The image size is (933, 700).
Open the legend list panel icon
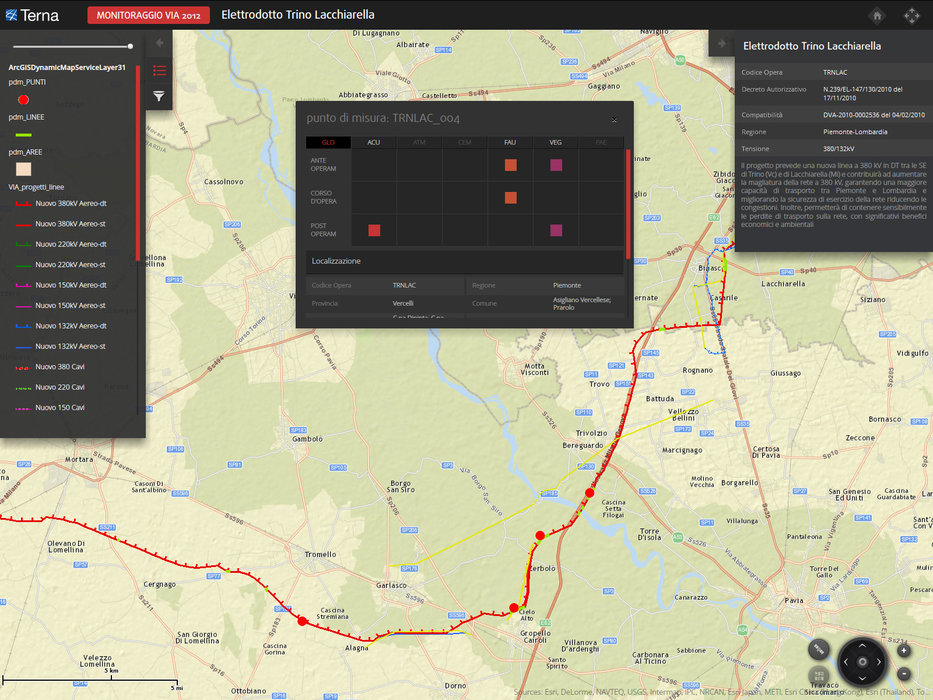pos(158,70)
